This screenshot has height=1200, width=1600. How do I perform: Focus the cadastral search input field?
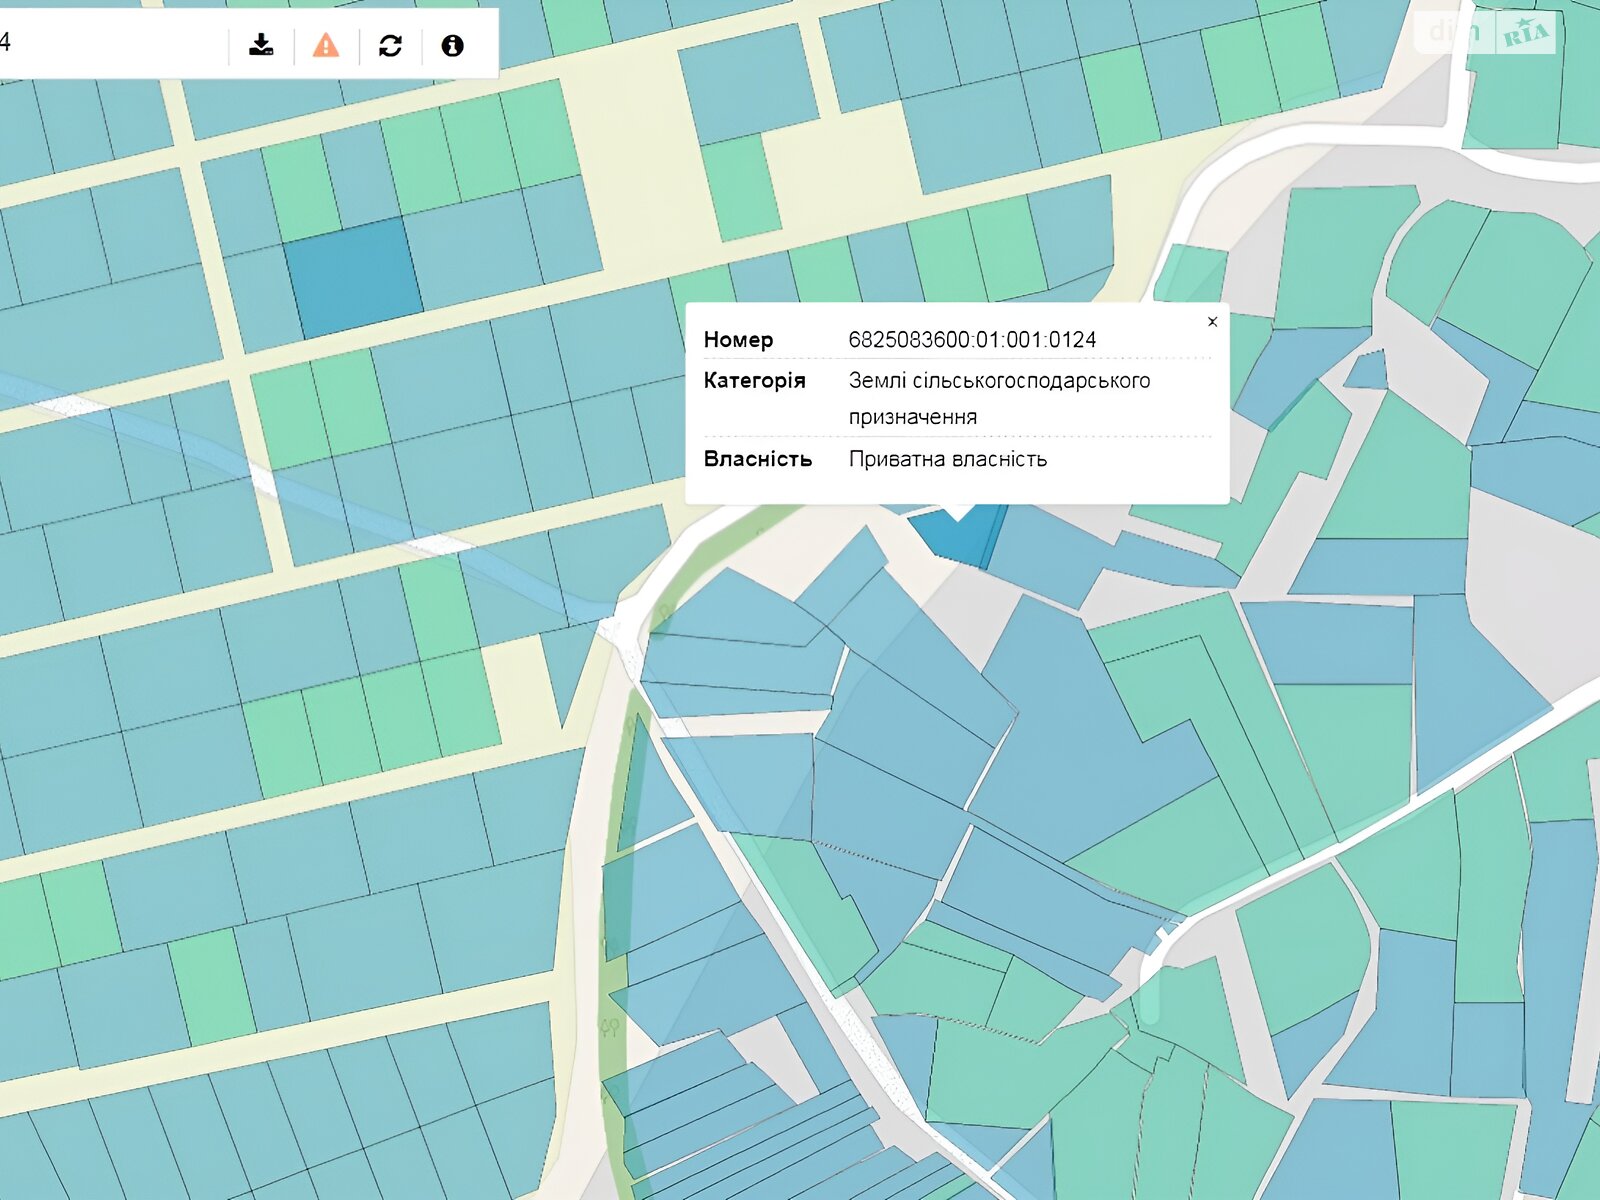110,42
